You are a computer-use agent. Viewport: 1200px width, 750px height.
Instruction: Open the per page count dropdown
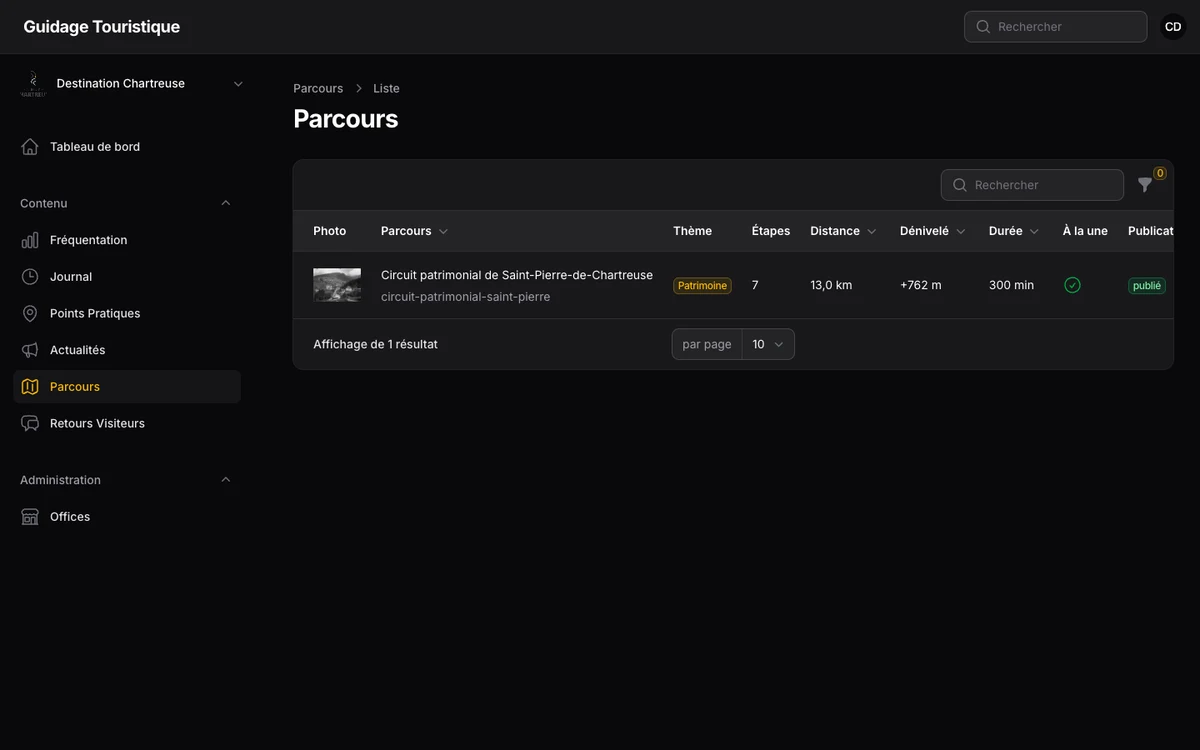(x=768, y=344)
